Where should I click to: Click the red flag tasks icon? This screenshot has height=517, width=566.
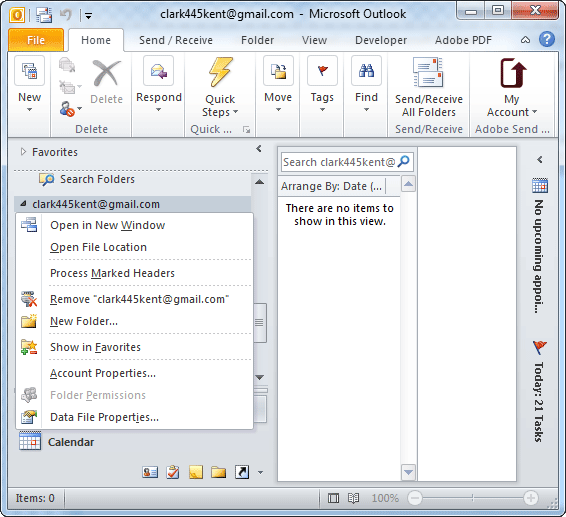[x=540, y=347]
